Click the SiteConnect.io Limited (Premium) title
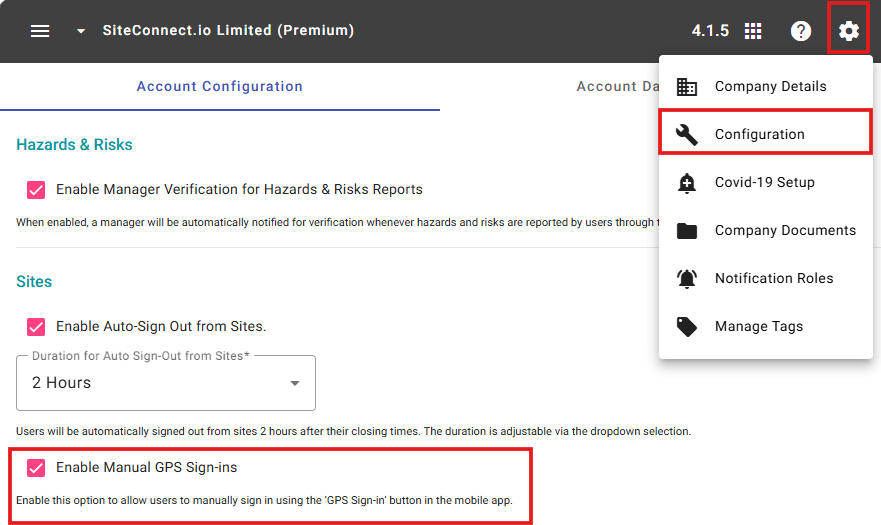This screenshot has width=881, height=525. (228, 31)
